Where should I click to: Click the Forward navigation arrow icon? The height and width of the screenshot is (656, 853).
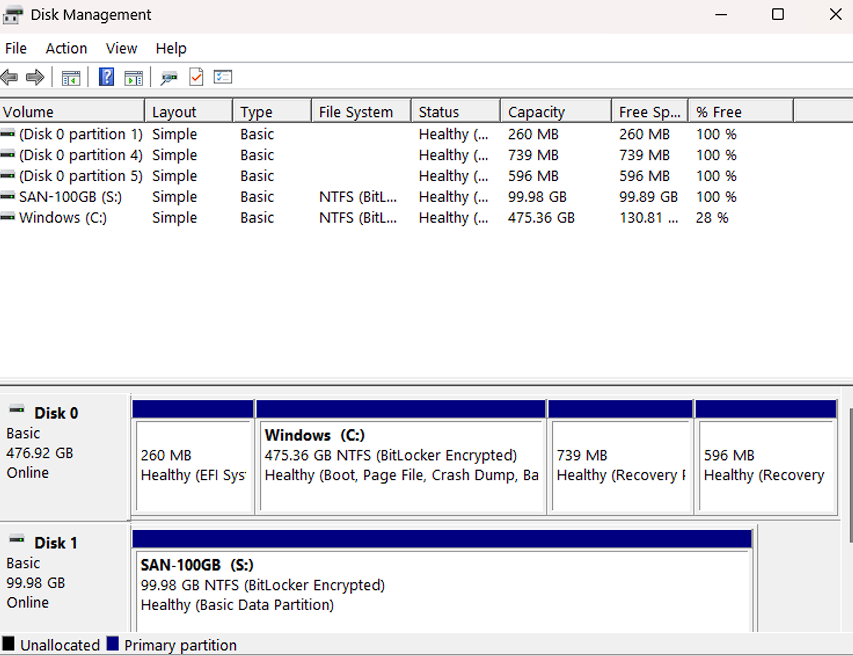pyautogui.click(x=36, y=77)
